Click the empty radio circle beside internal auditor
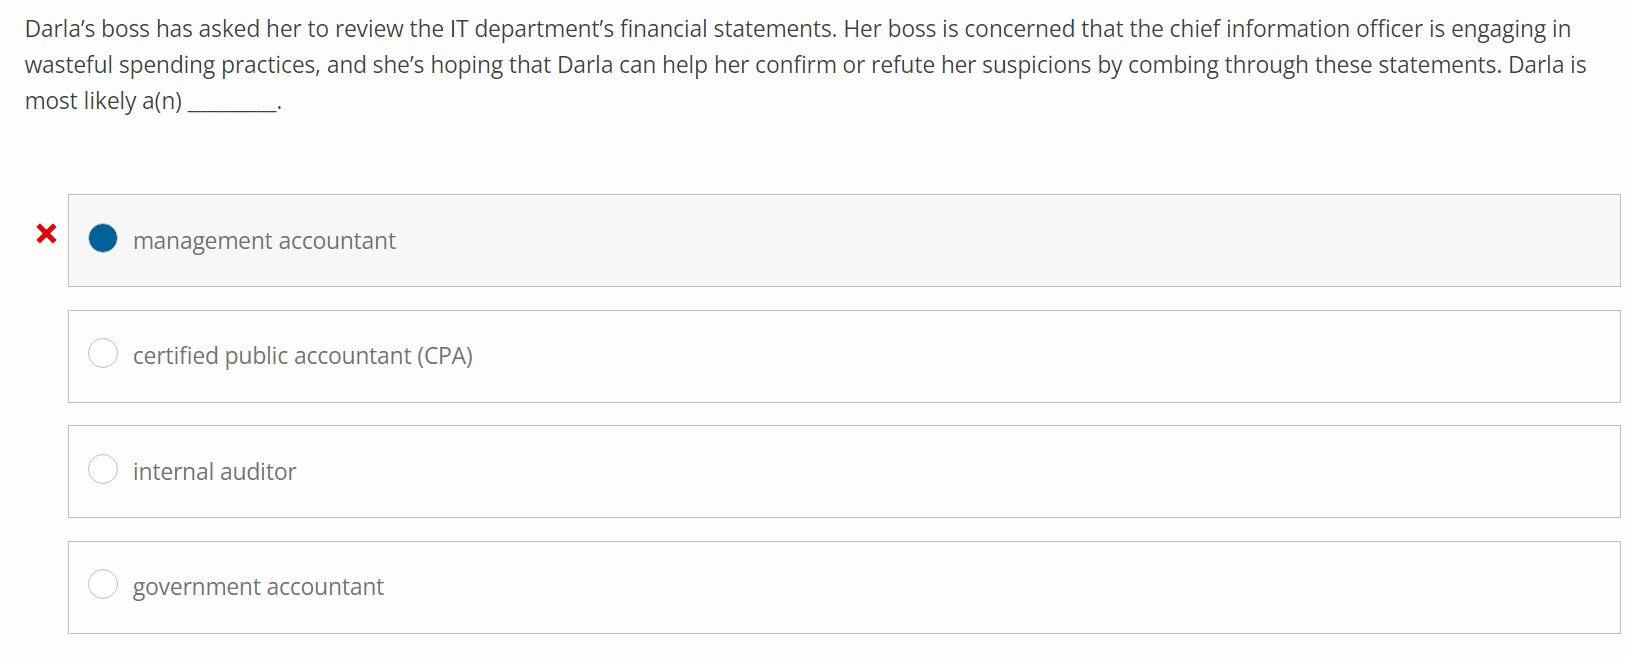Screen dimensions: 1625x662 [103, 468]
